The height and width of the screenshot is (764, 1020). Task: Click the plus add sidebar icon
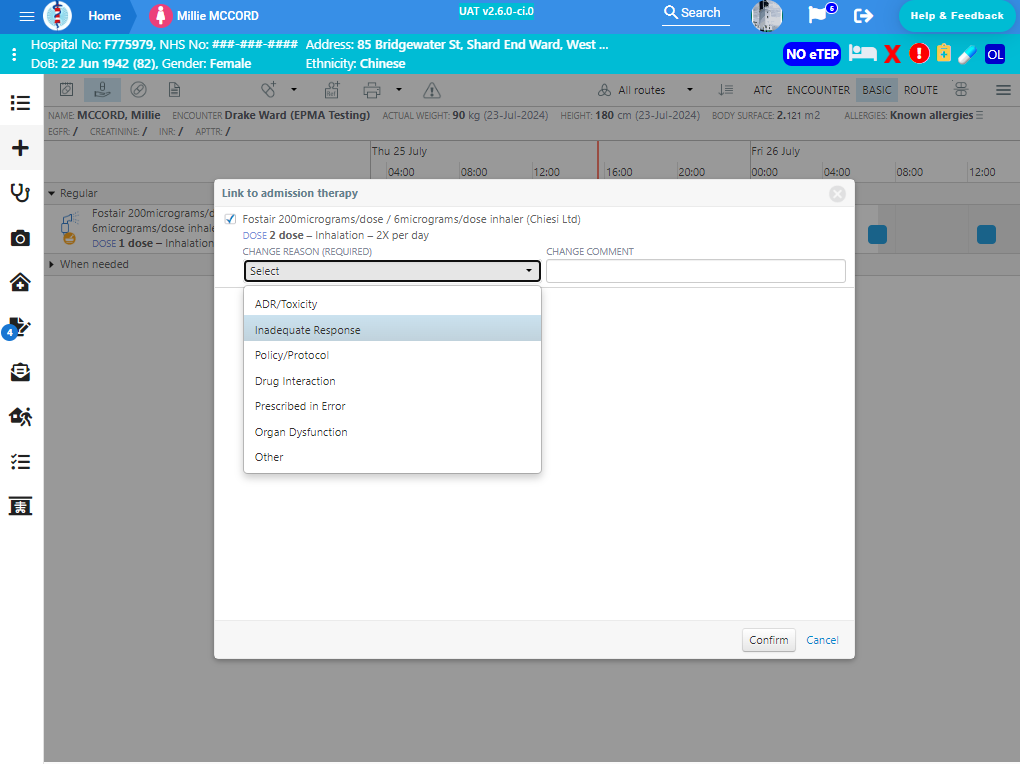pyautogui.click(x=20, y=148)
